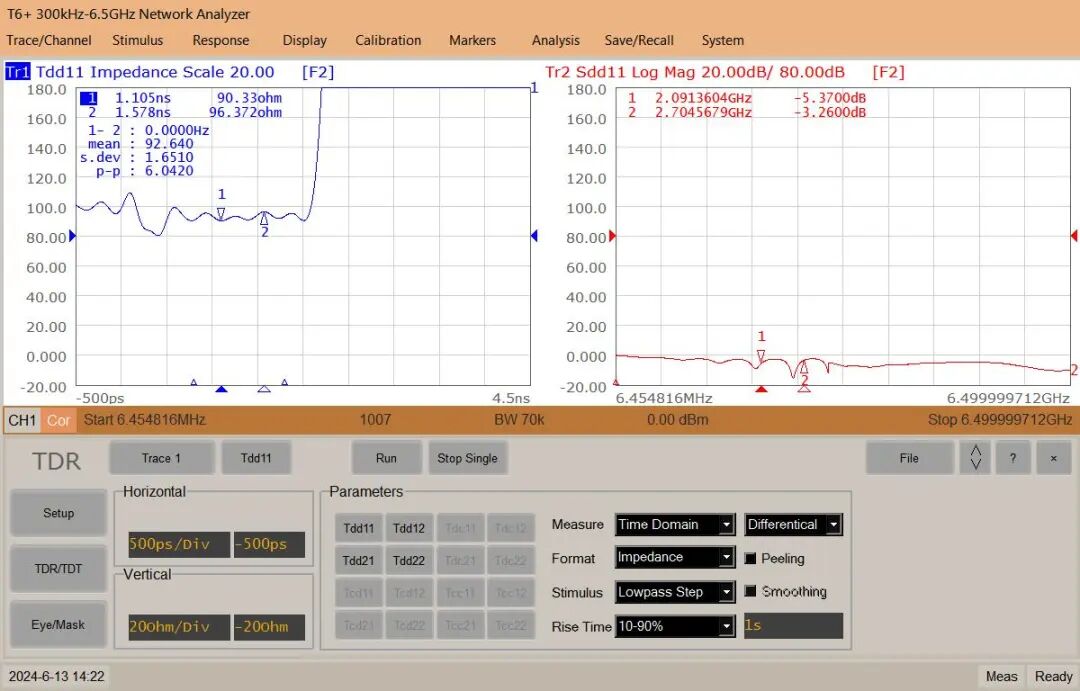
Task: Select marker 1 row 1.105ns readout
Action: point(181,98)
